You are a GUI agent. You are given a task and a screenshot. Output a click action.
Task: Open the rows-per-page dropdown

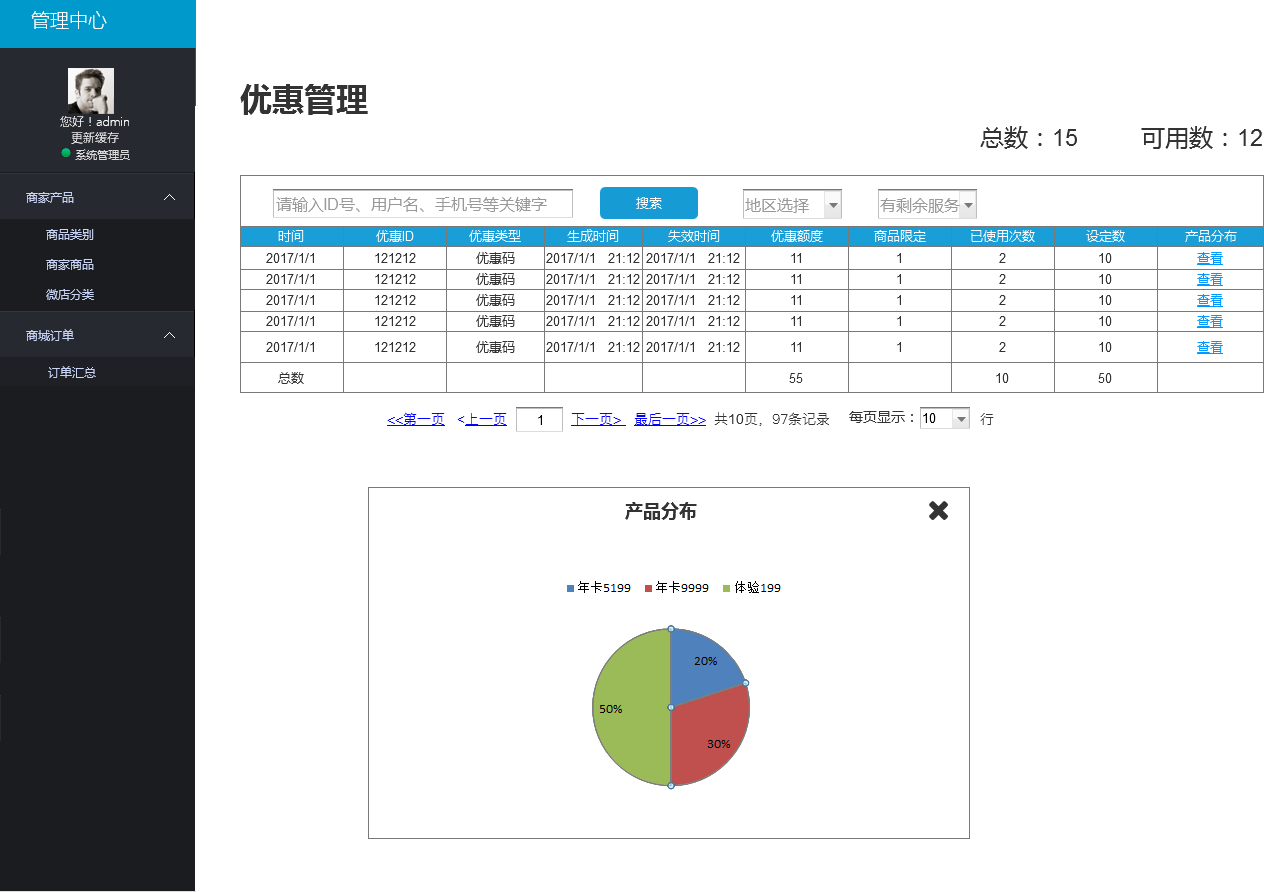pyautogui.click(x=961, y=420)
